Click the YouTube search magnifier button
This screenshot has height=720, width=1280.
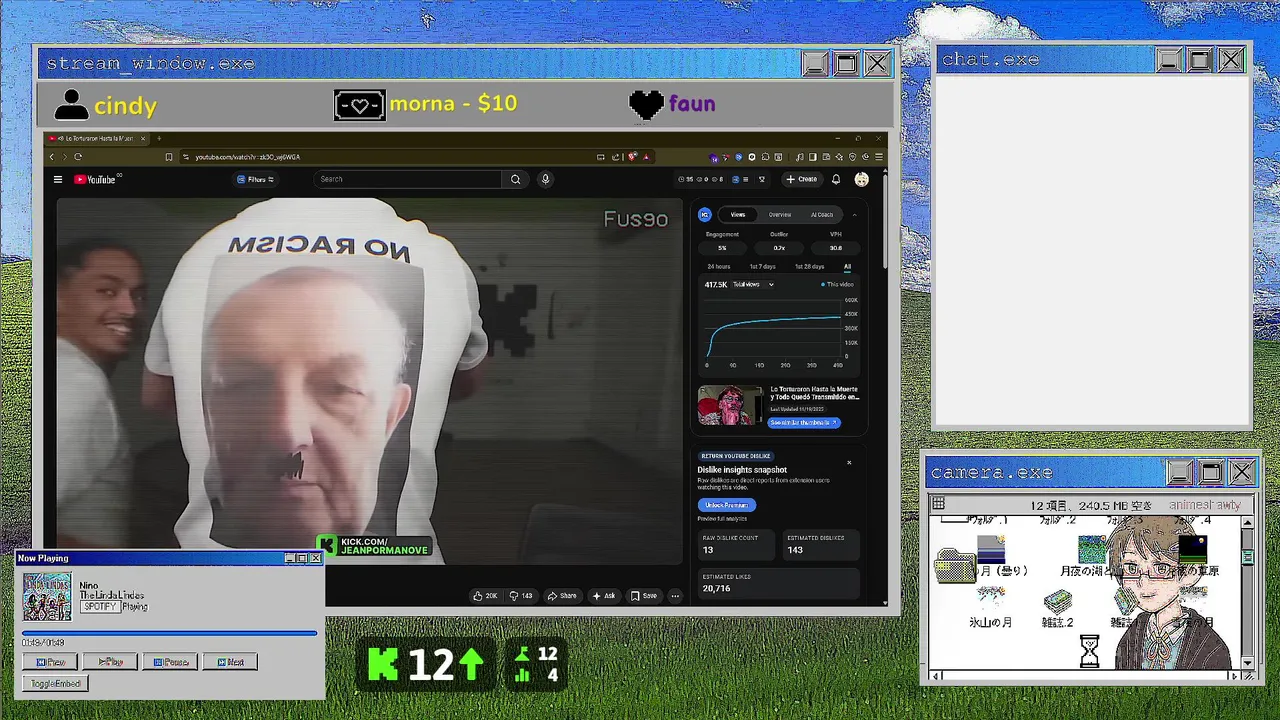tap(515, 179)
